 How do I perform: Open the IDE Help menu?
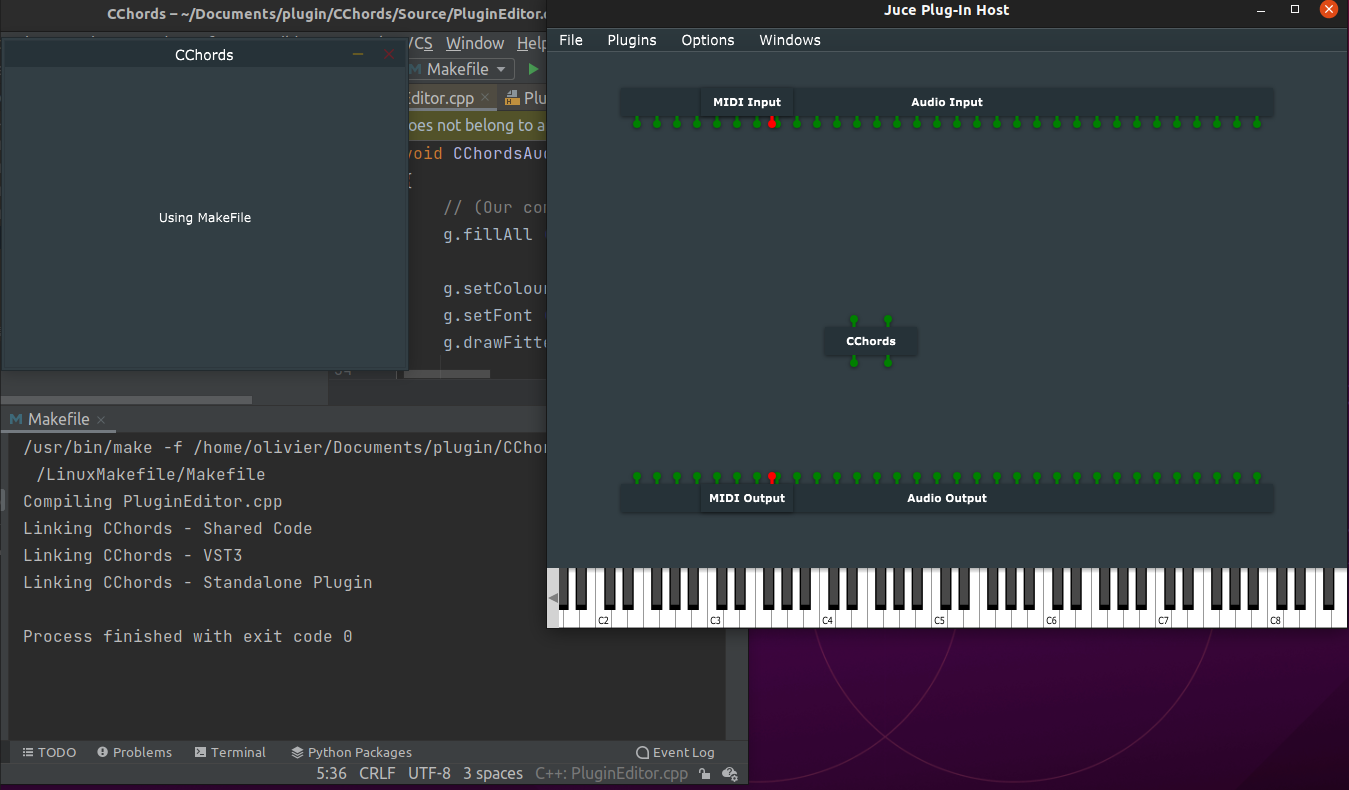tap(531, 43)
